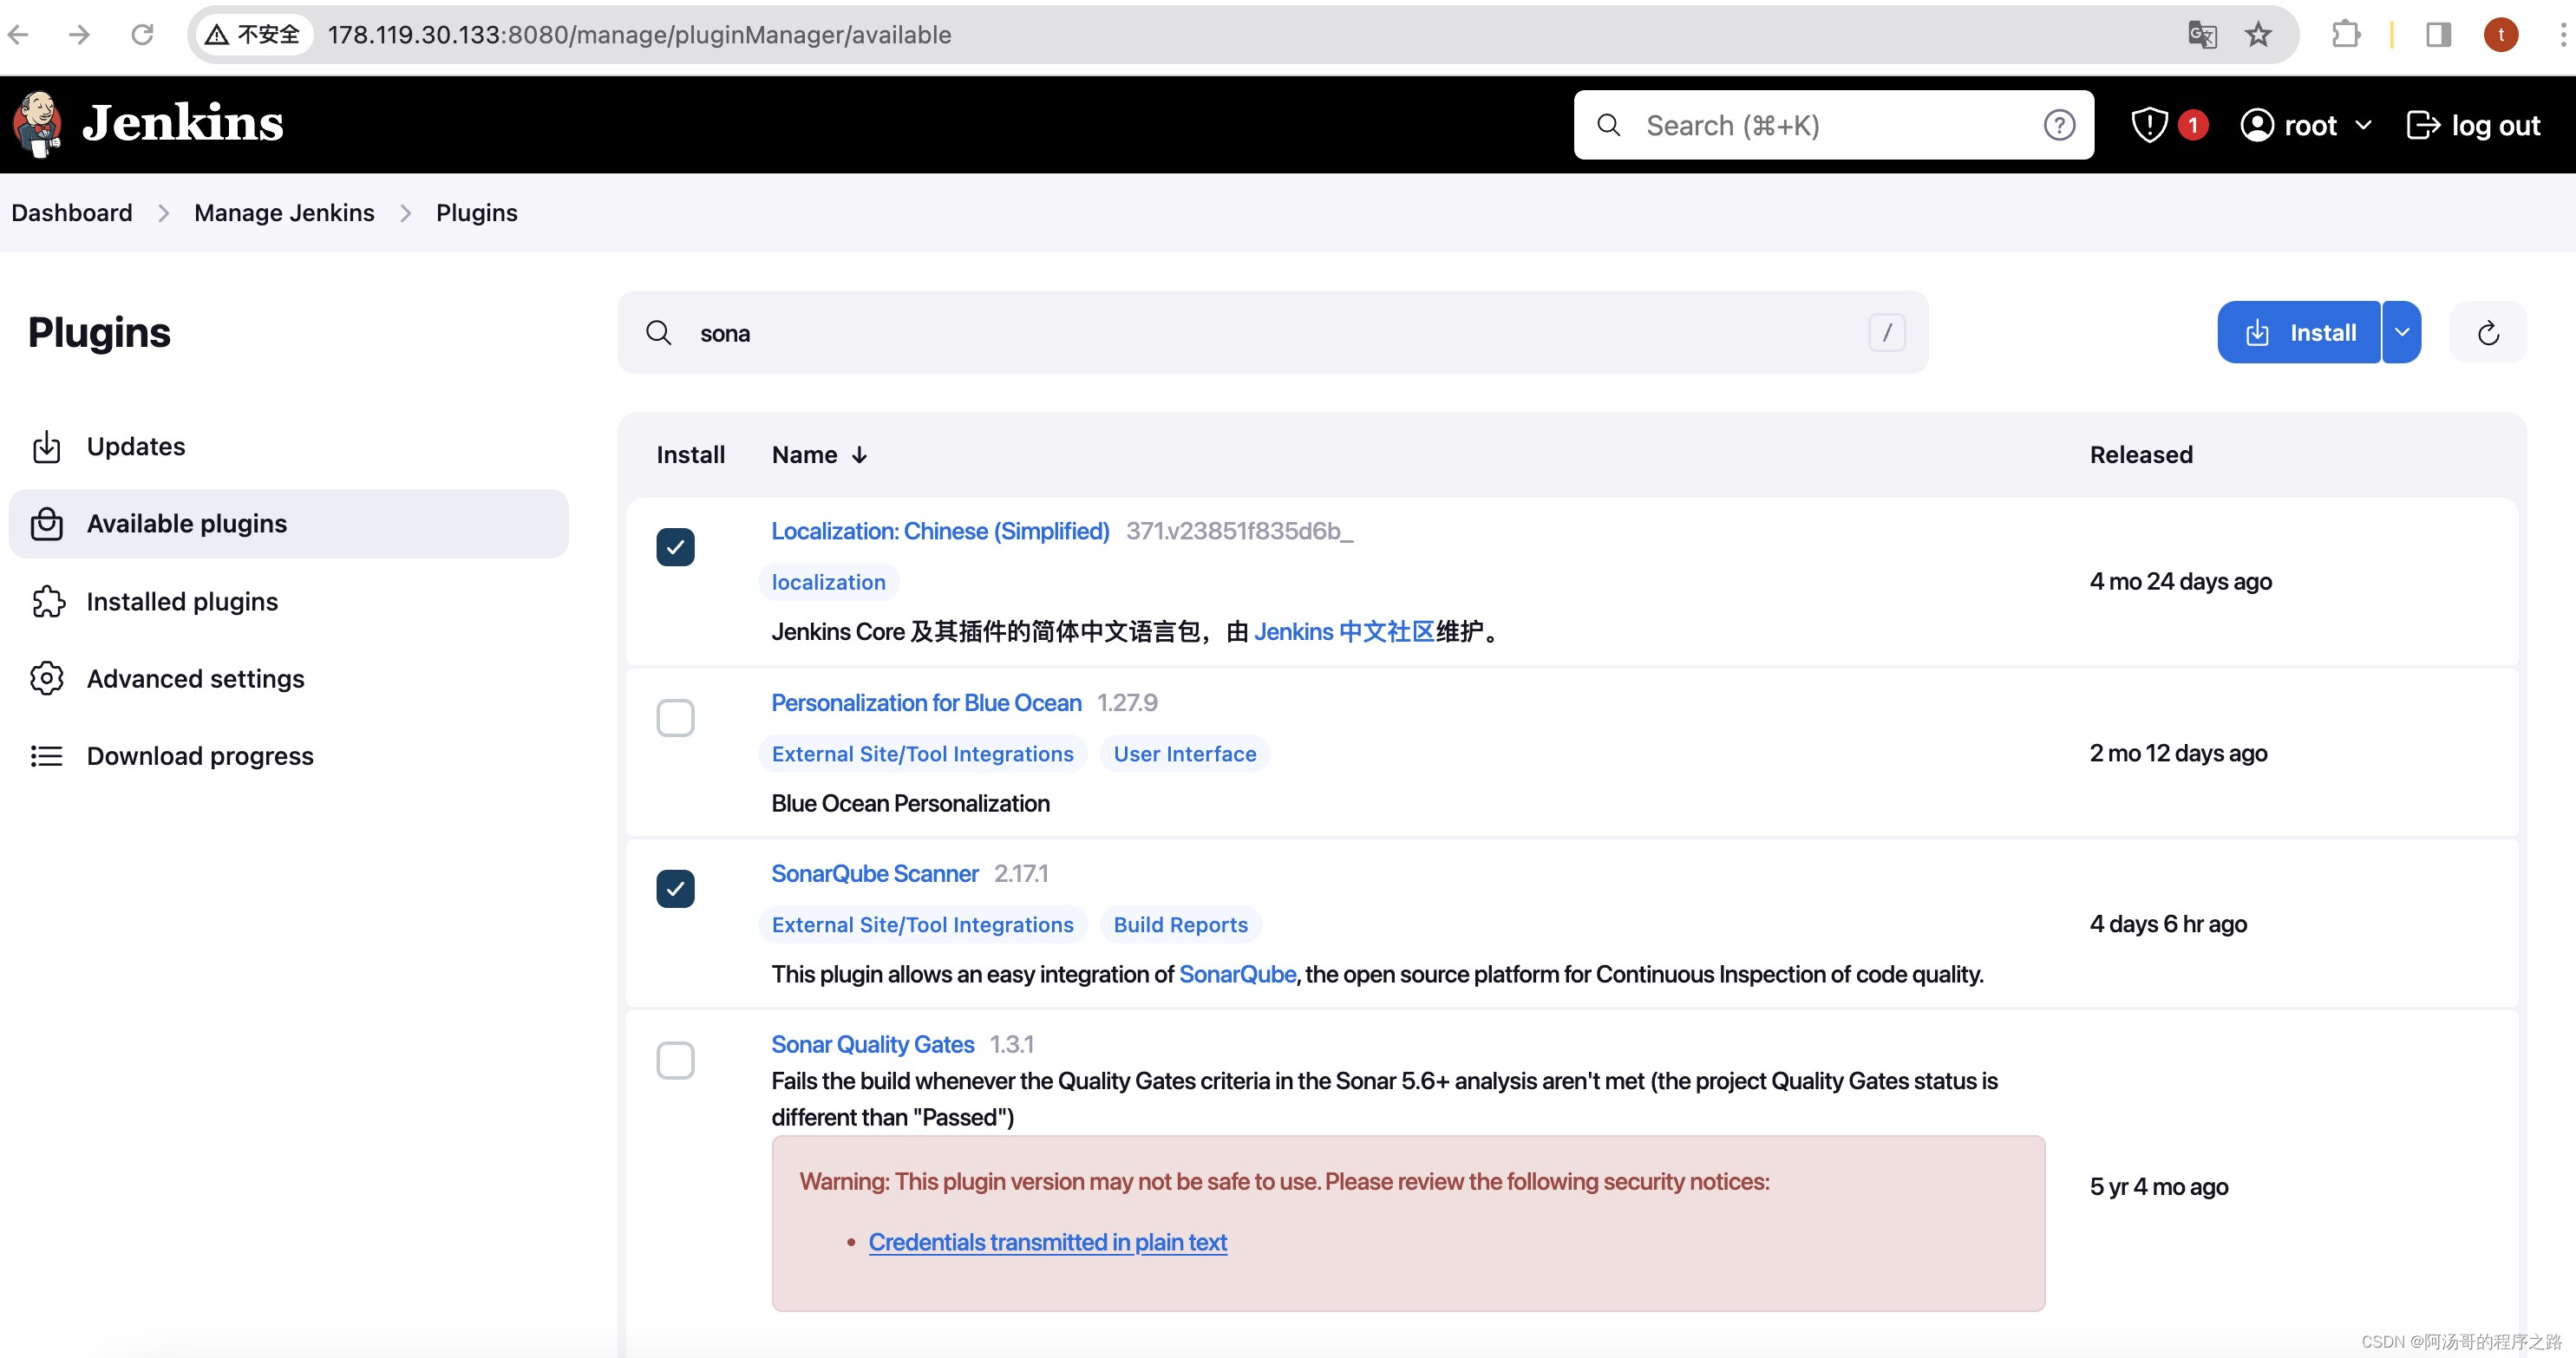The width and height of the screenshot is (2576, 1358).
Task: Select Available plugins in sidebar
Action: [x=288, y=524]
